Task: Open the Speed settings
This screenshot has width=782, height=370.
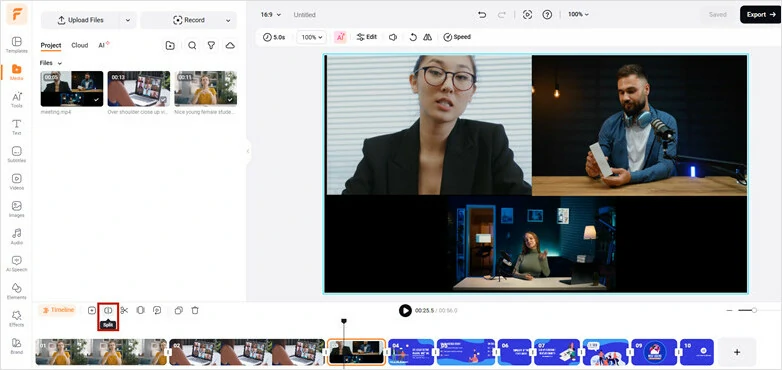Action: tap(457, 37)
